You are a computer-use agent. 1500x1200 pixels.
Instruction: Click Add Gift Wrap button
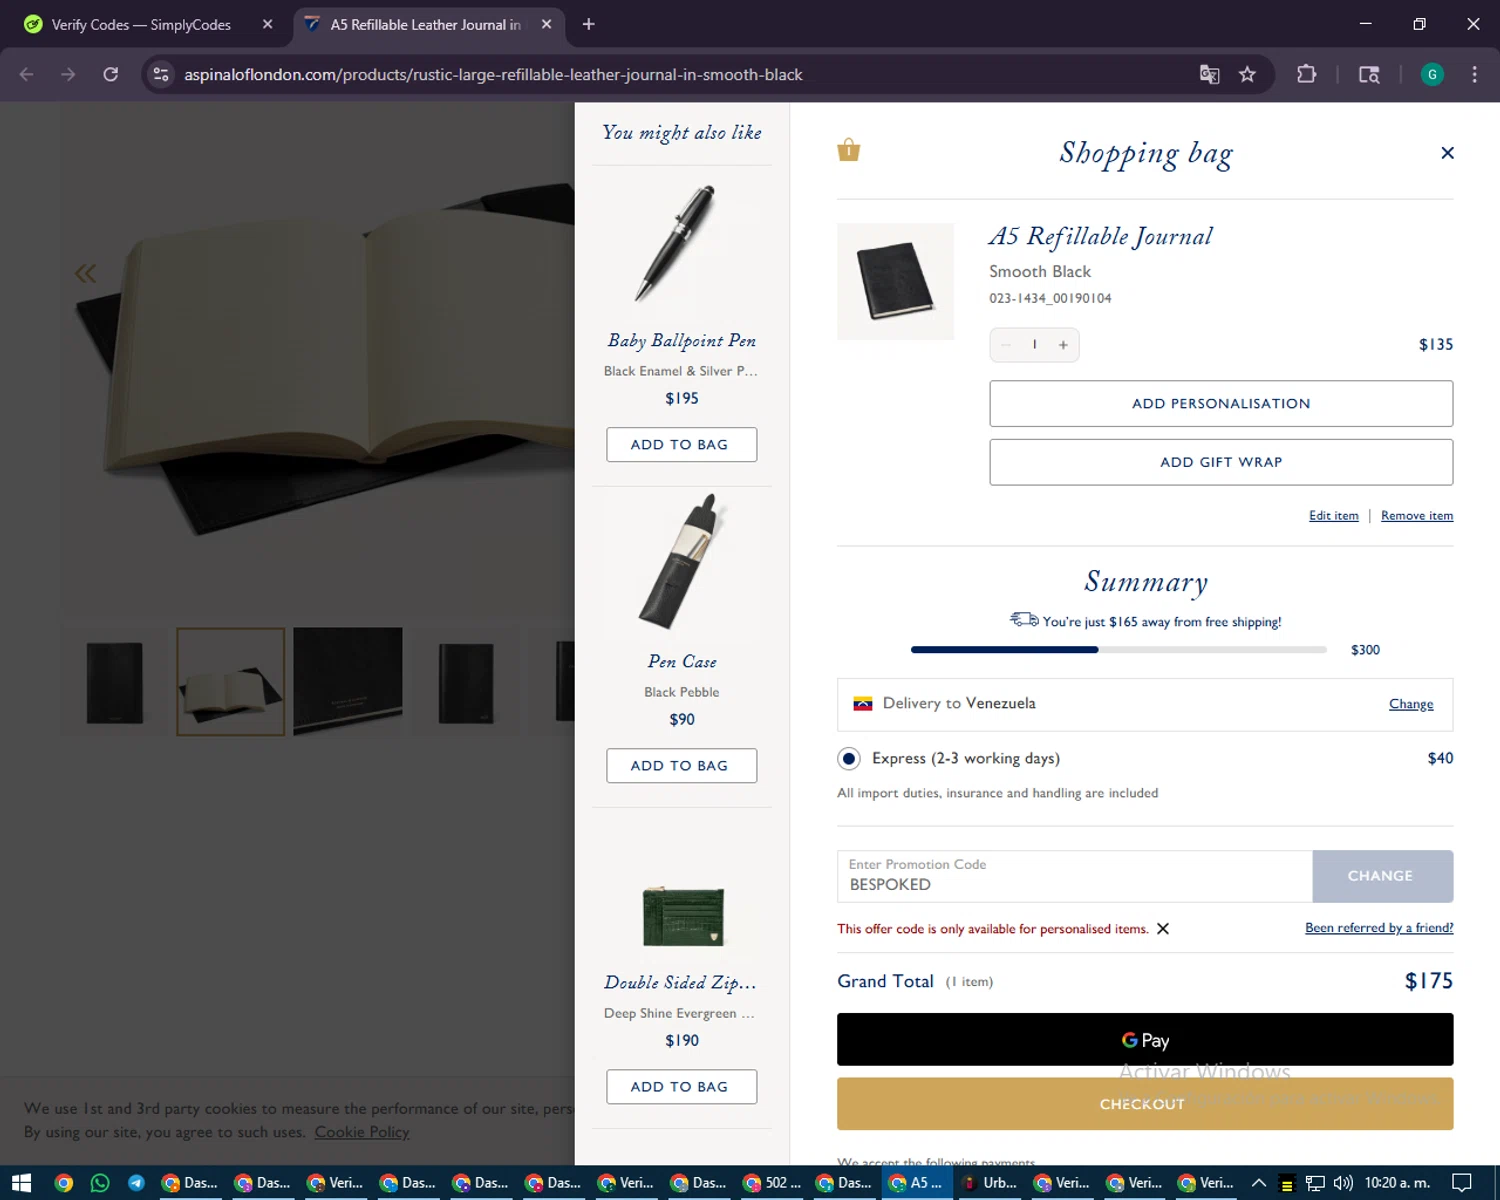click(x=1221, y=462)
